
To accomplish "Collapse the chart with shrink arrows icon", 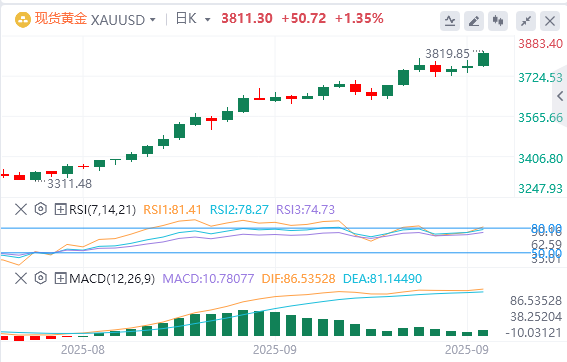I will pos(526,21).
